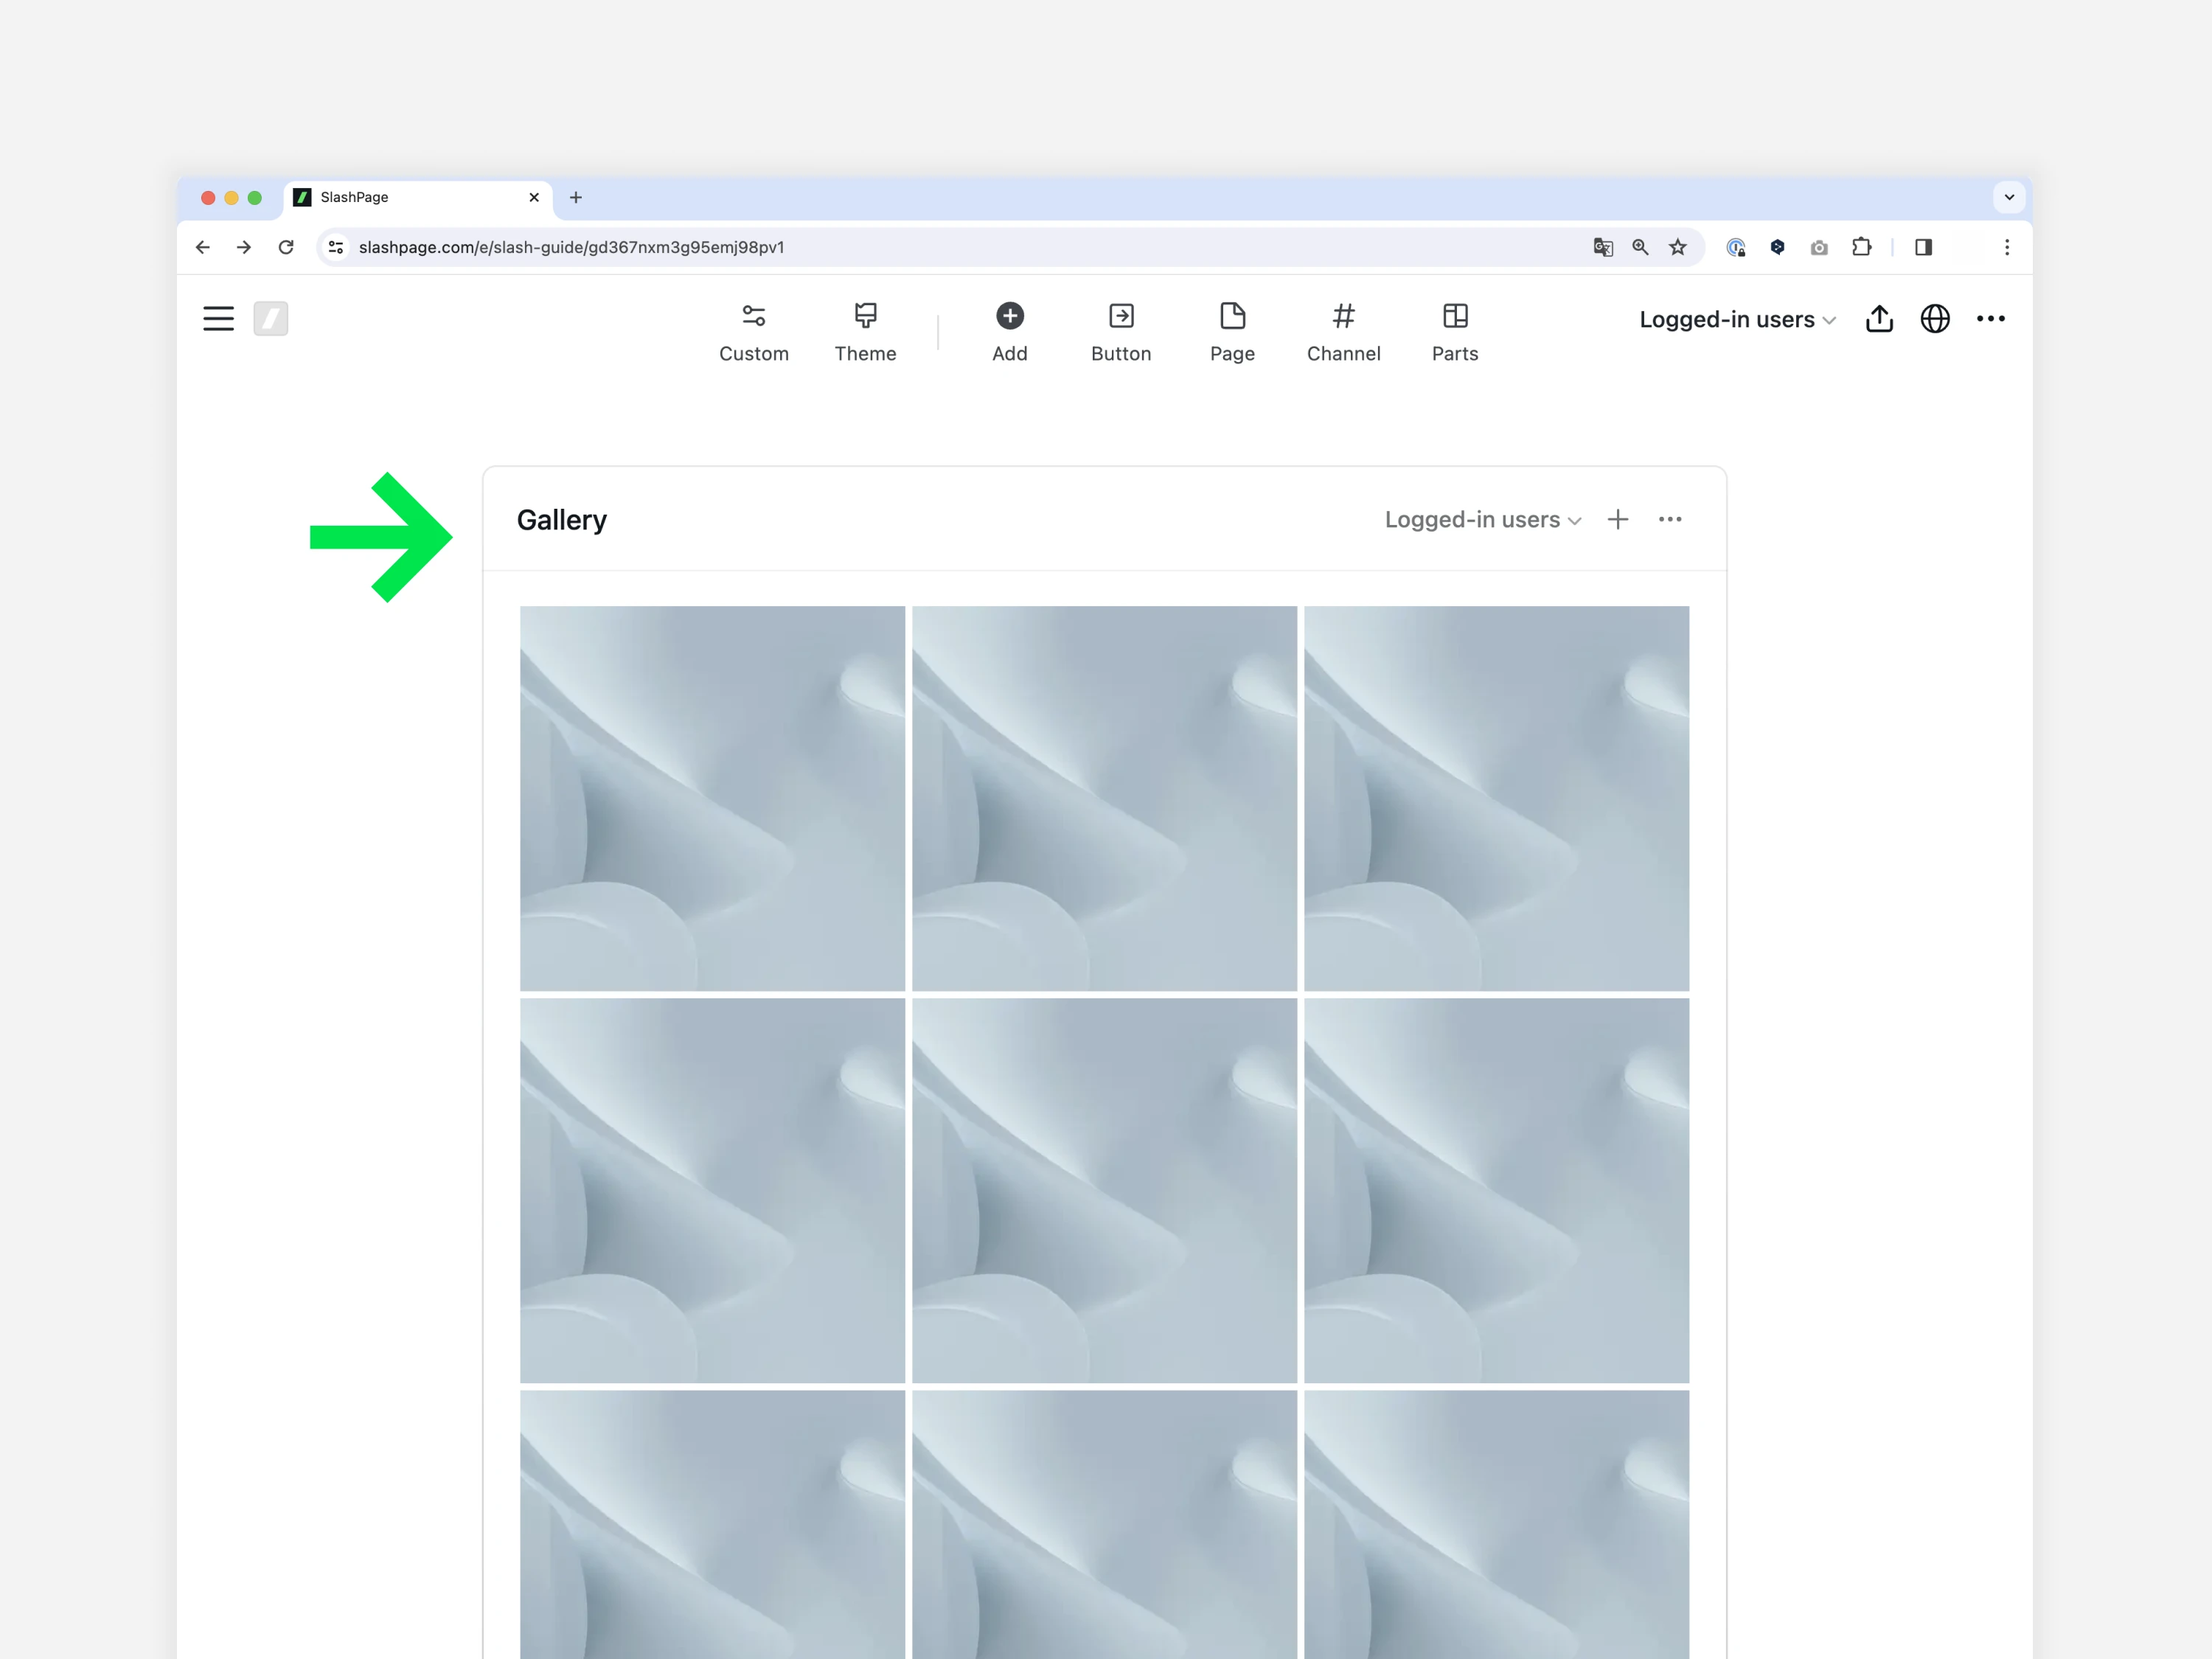Open left gallery image in third row

[712, 1524]
